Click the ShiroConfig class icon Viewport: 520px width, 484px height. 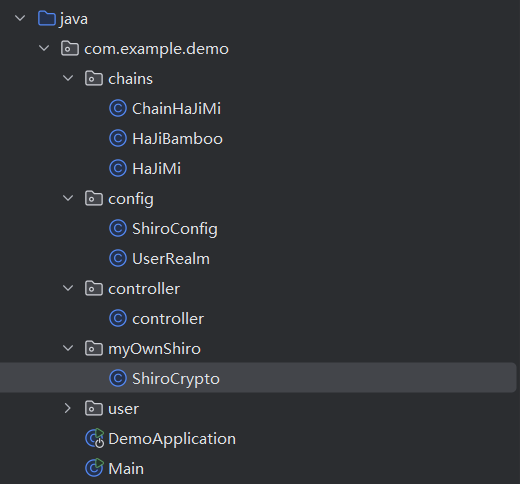tap(118, 228)
